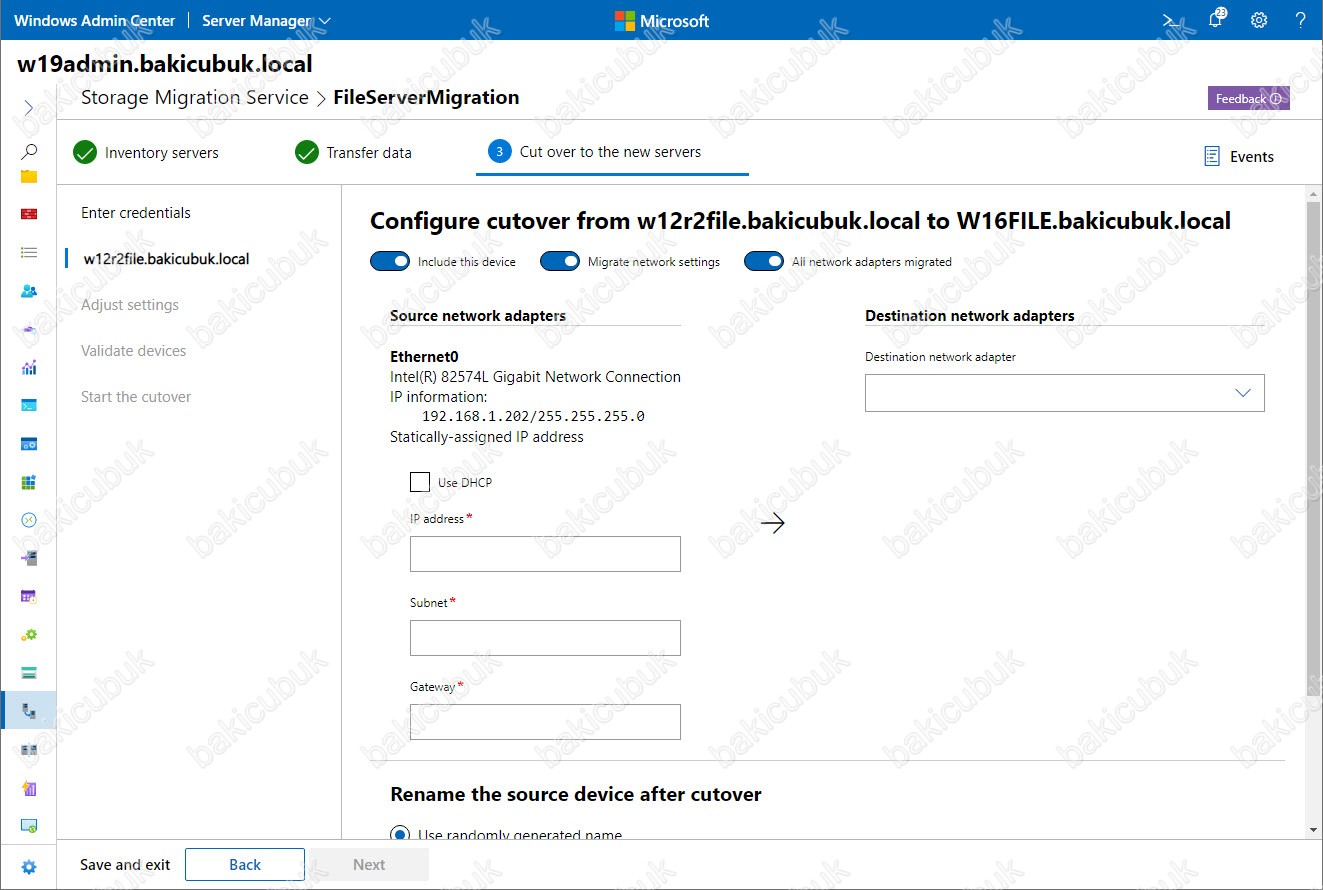Image resolution: width=1323 pixels, height=890 pixels.
Task: Open the help question mark icon
Action: coord(1300,20)
